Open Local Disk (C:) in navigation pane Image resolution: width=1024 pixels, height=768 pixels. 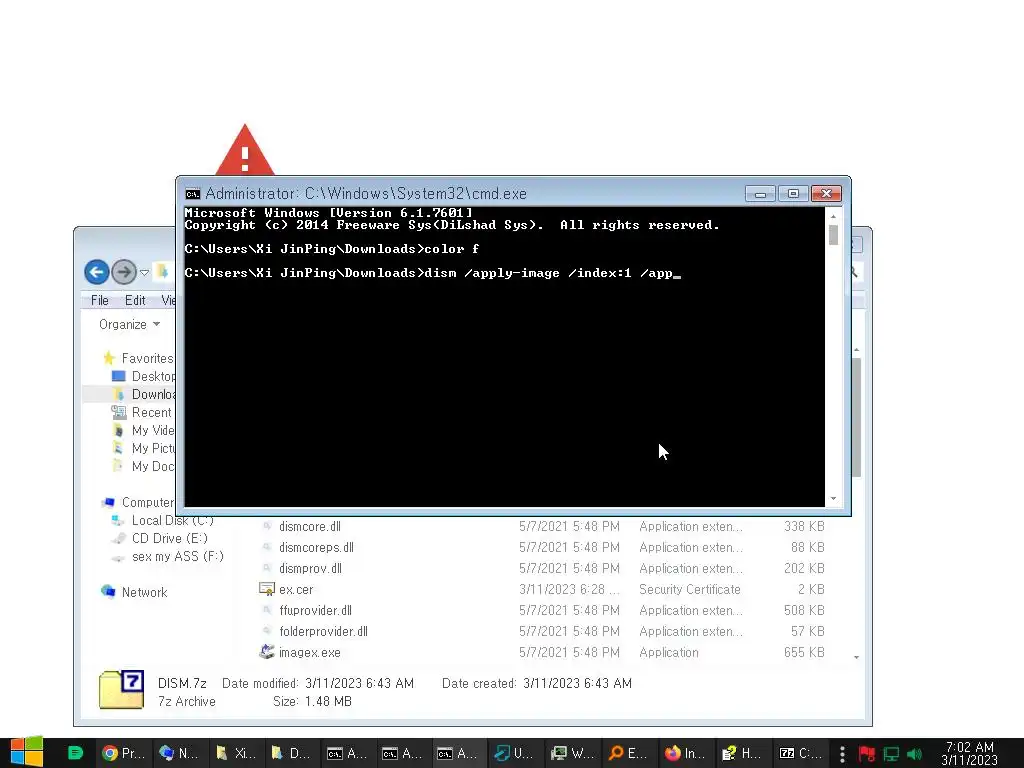[x=163, y=520]
